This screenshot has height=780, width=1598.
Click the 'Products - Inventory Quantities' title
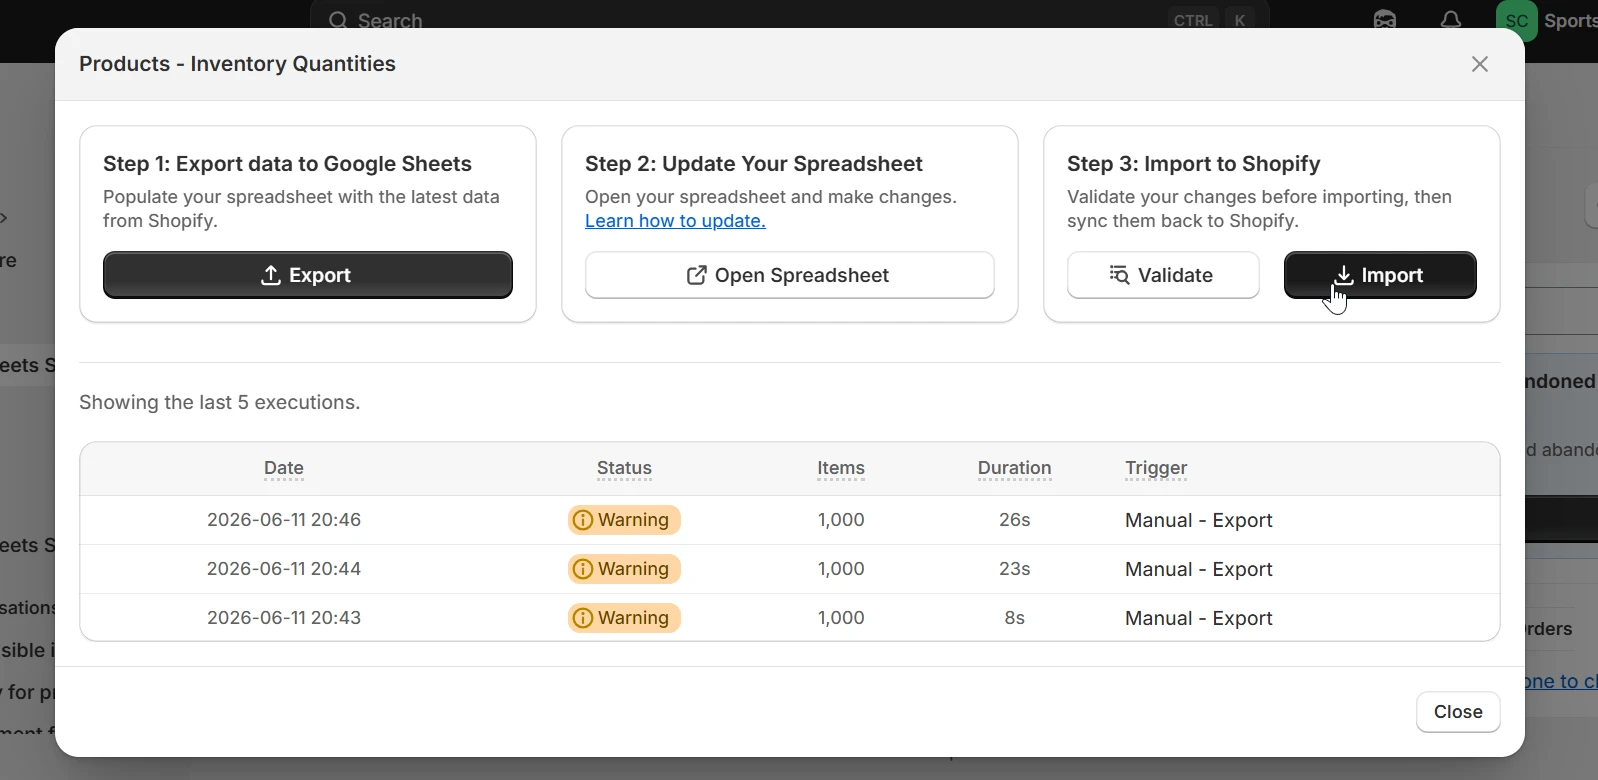click(x=238, y=65)
